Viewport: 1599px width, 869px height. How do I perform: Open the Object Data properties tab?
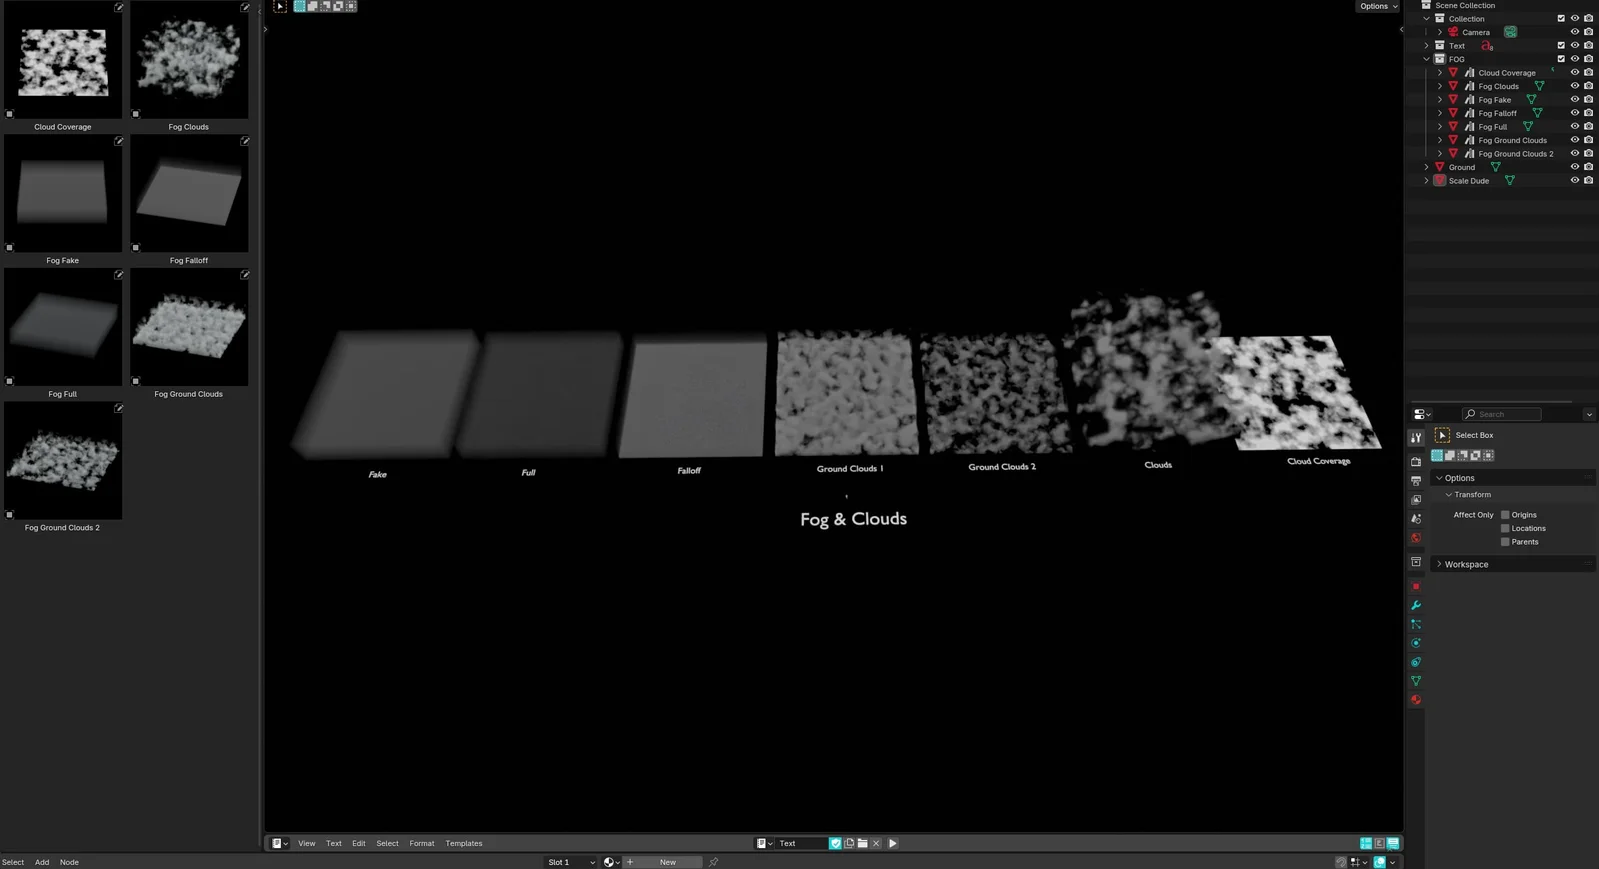pos(1416,681)
